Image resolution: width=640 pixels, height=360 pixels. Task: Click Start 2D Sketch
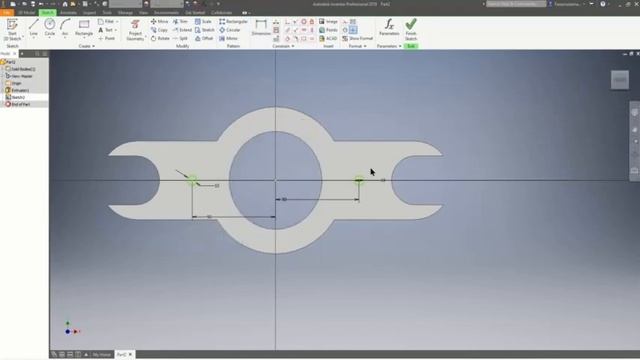point(12,29)
